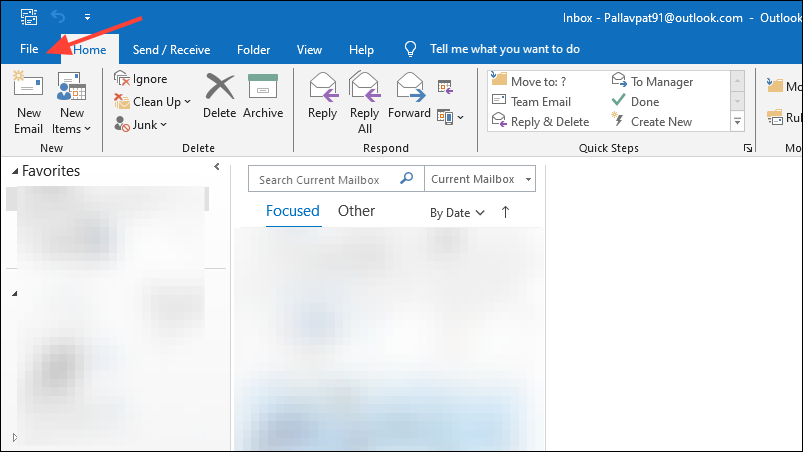Click Quick Steps gallery down arrow

(x=737, y=101)
